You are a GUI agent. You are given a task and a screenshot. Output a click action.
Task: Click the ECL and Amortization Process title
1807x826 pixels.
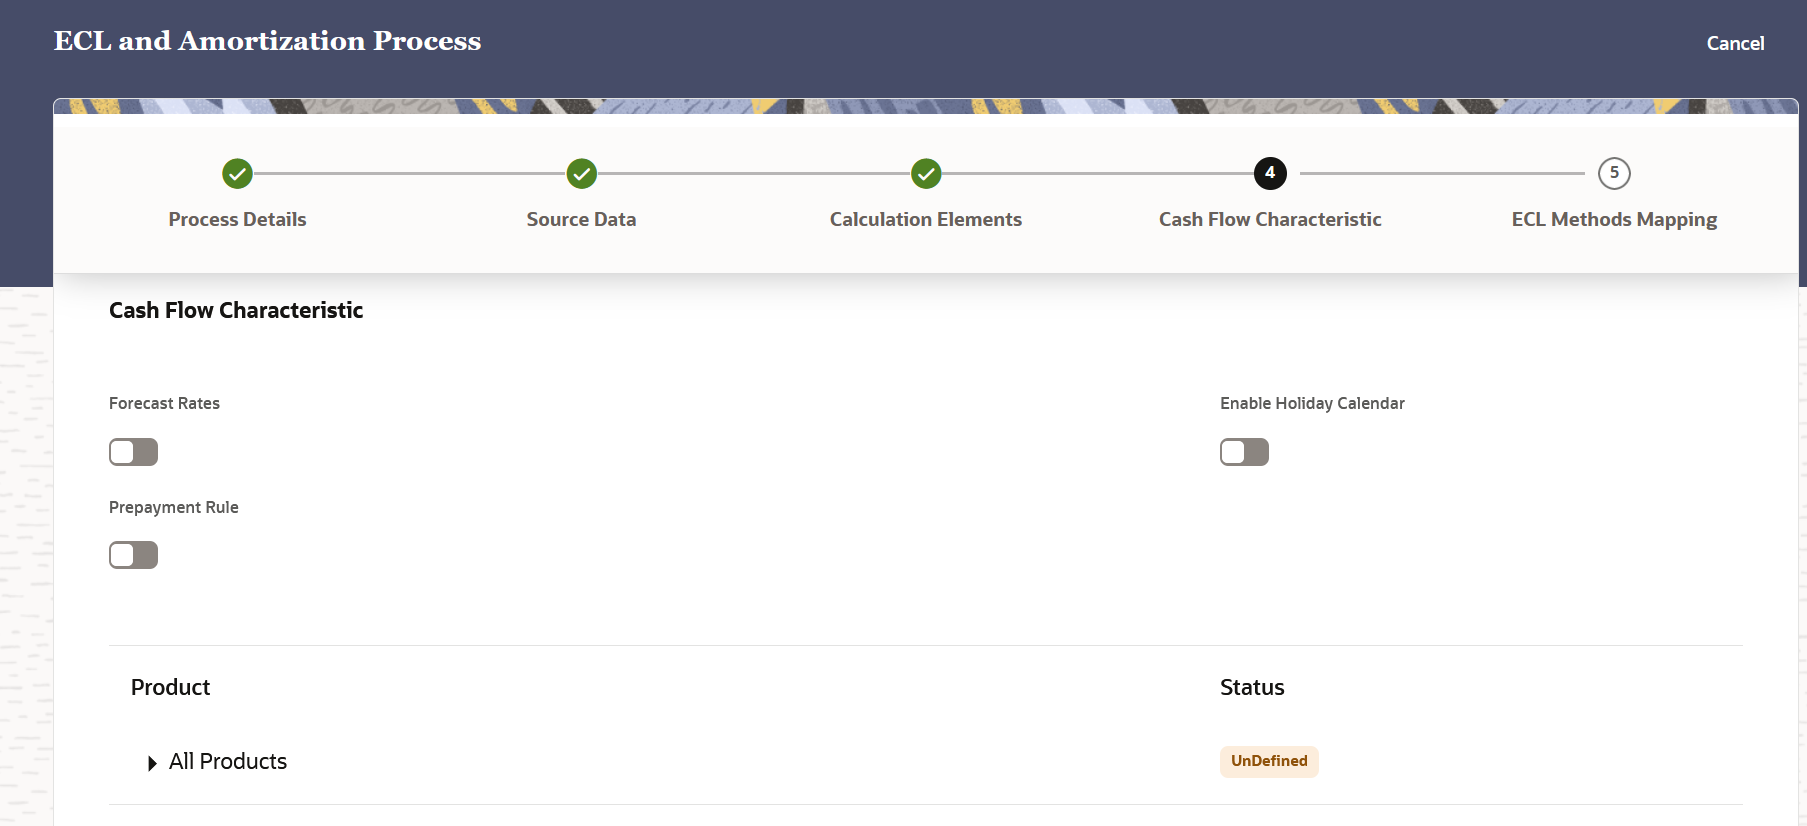tap(267, 41)
